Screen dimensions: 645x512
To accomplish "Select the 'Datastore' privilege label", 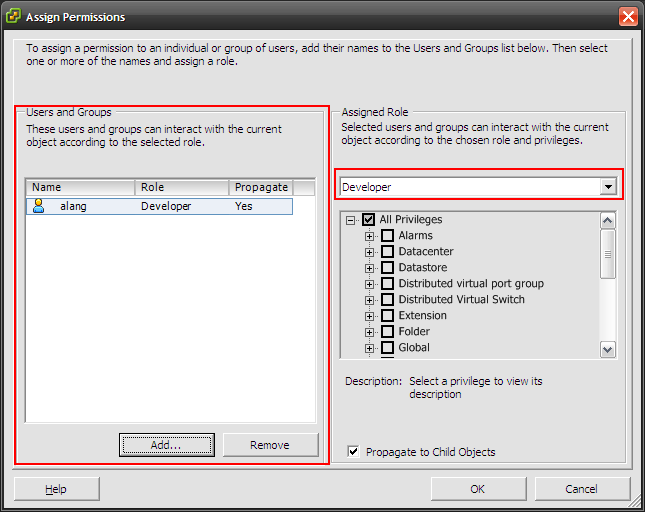I will point(422,267).
